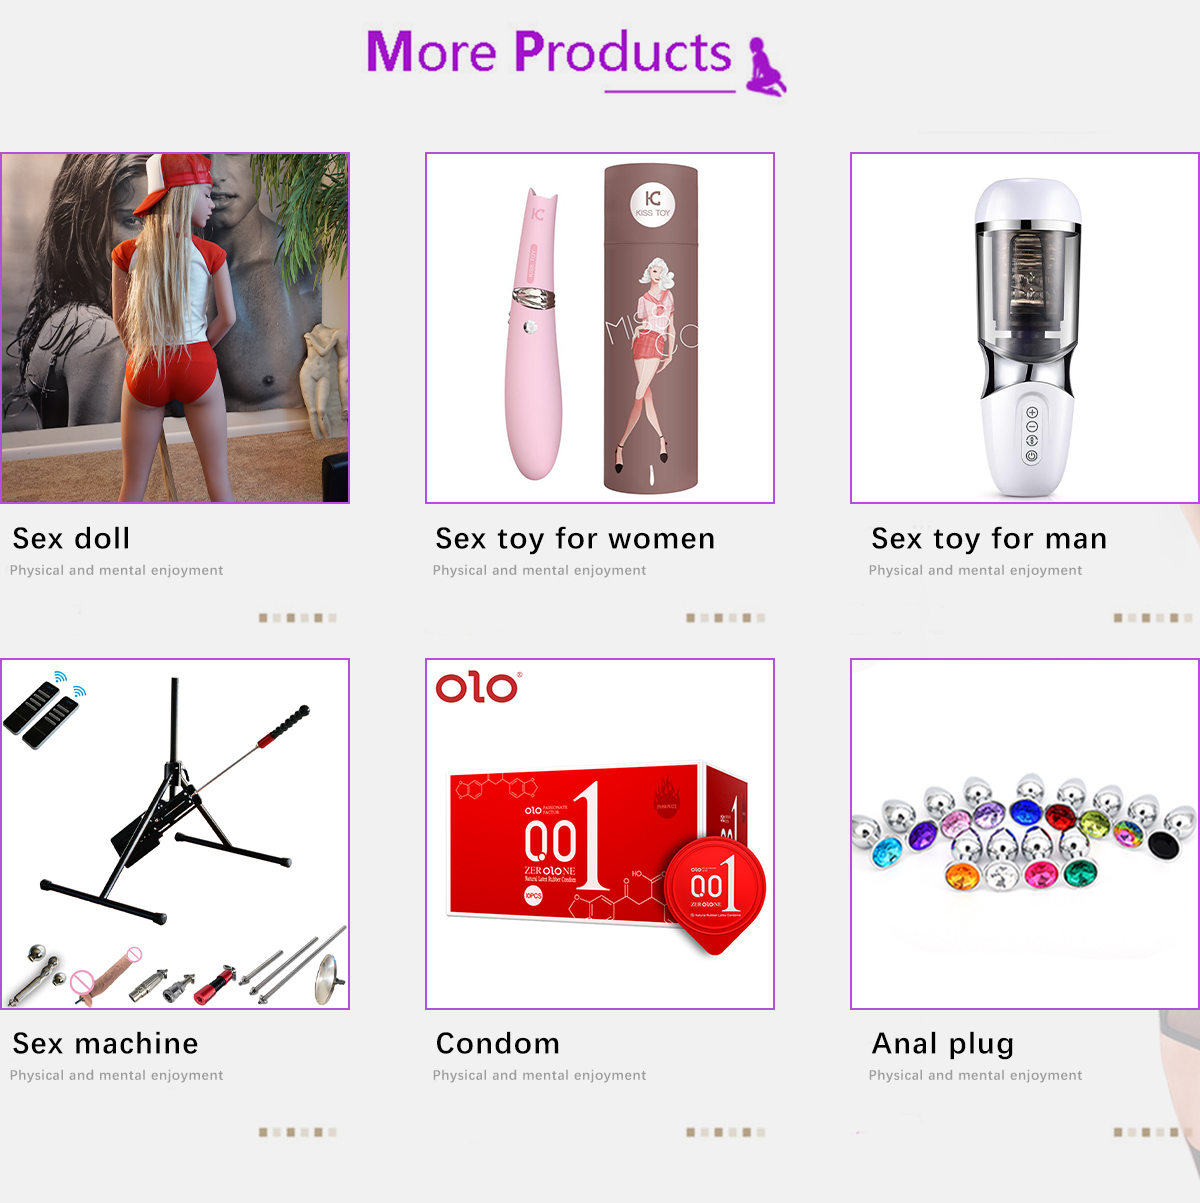This screenshot has width=1200, height=1203.
Task: Open the Sex toy for women image
Action: click(600, 328)
